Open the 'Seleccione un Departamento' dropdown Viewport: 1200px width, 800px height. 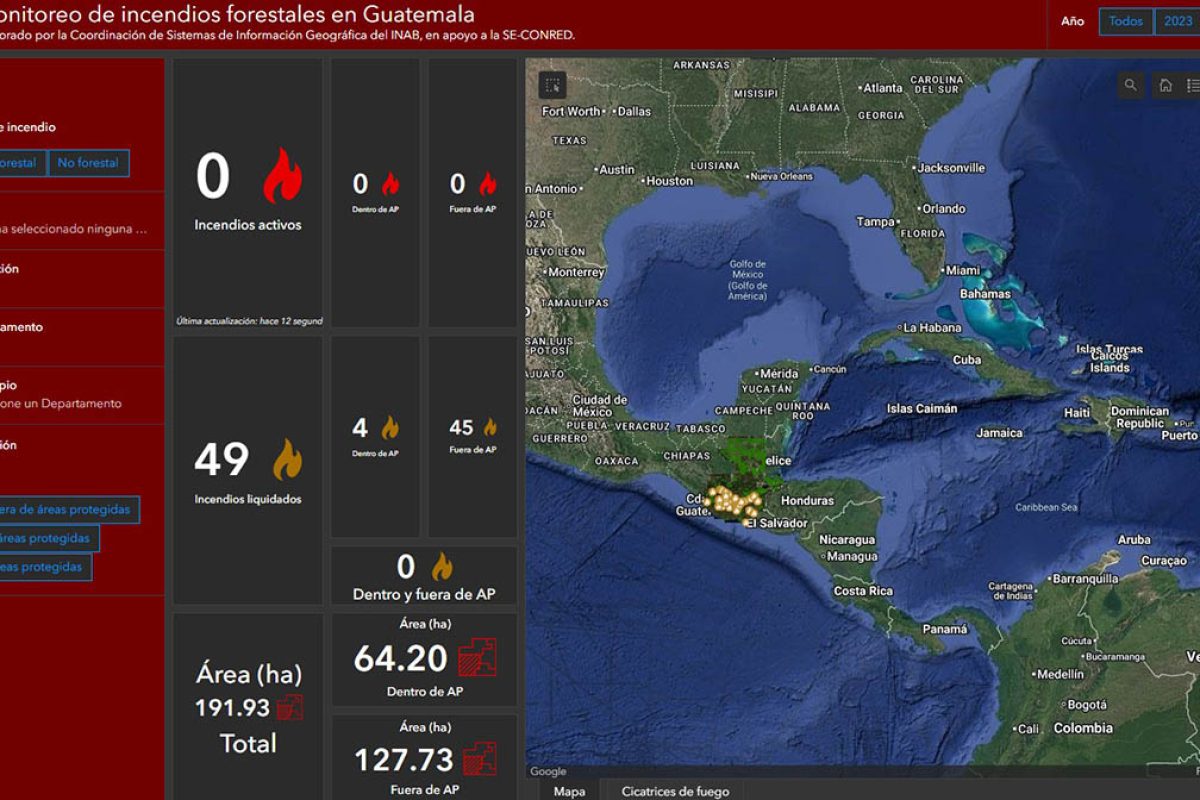61,404
